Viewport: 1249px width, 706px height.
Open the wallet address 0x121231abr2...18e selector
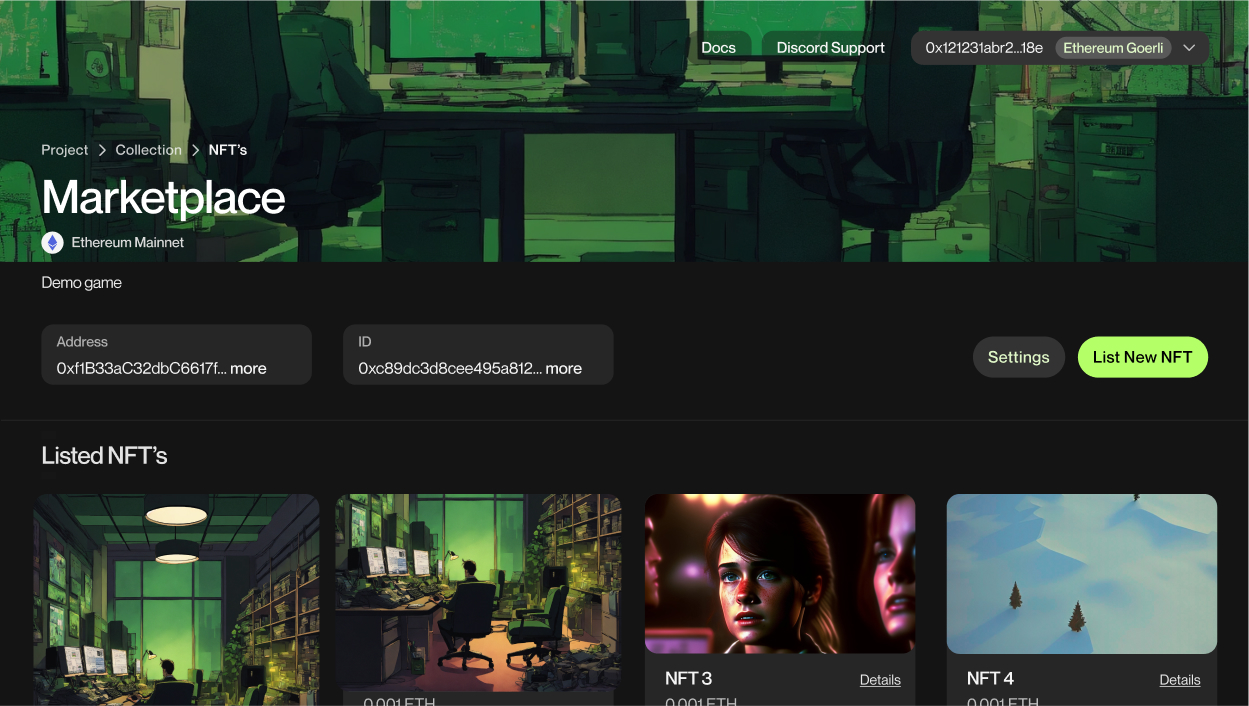point(984,47)
